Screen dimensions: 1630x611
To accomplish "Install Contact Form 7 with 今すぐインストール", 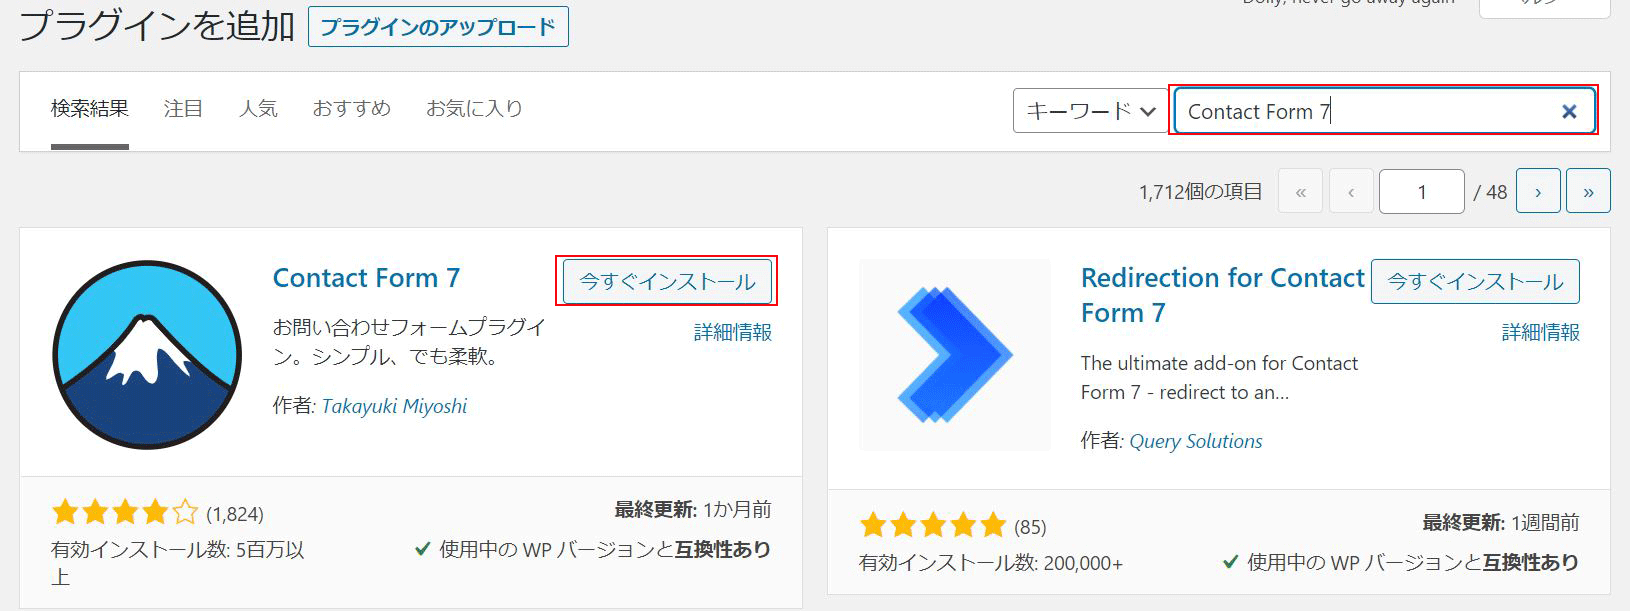I will click(x=667, y=282).
